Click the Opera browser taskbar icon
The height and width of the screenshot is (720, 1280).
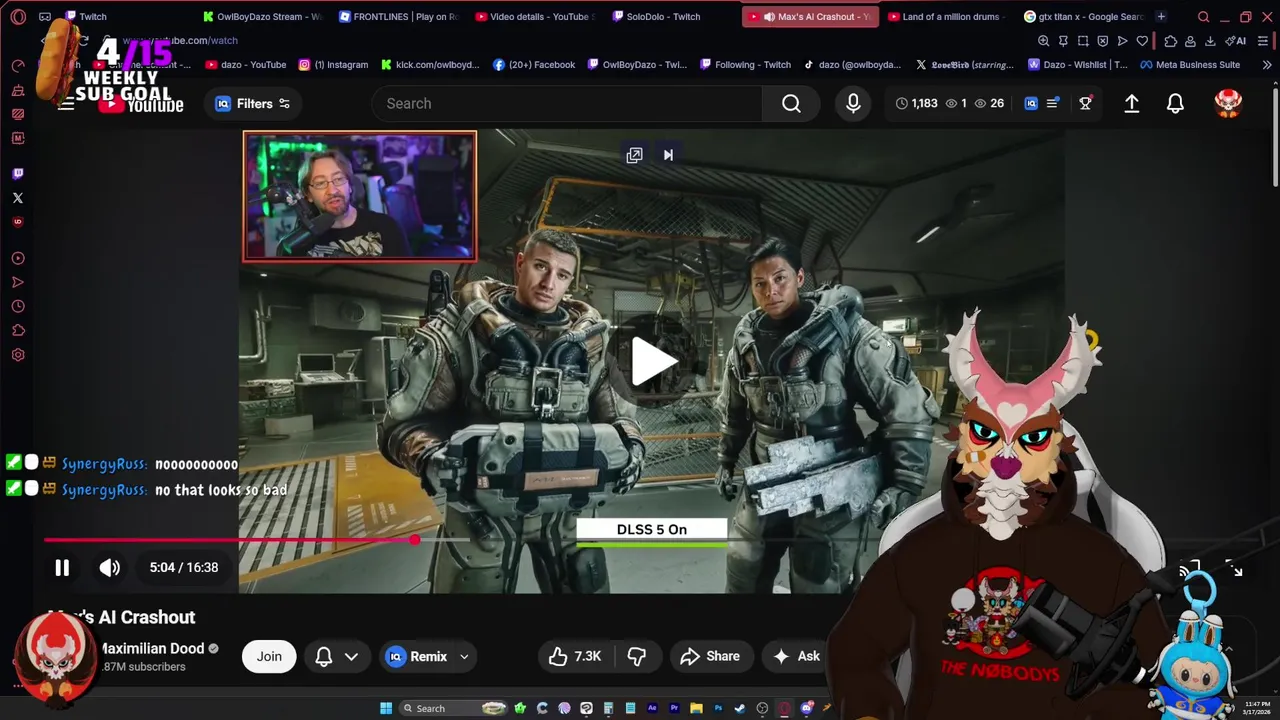coord(784,708)
